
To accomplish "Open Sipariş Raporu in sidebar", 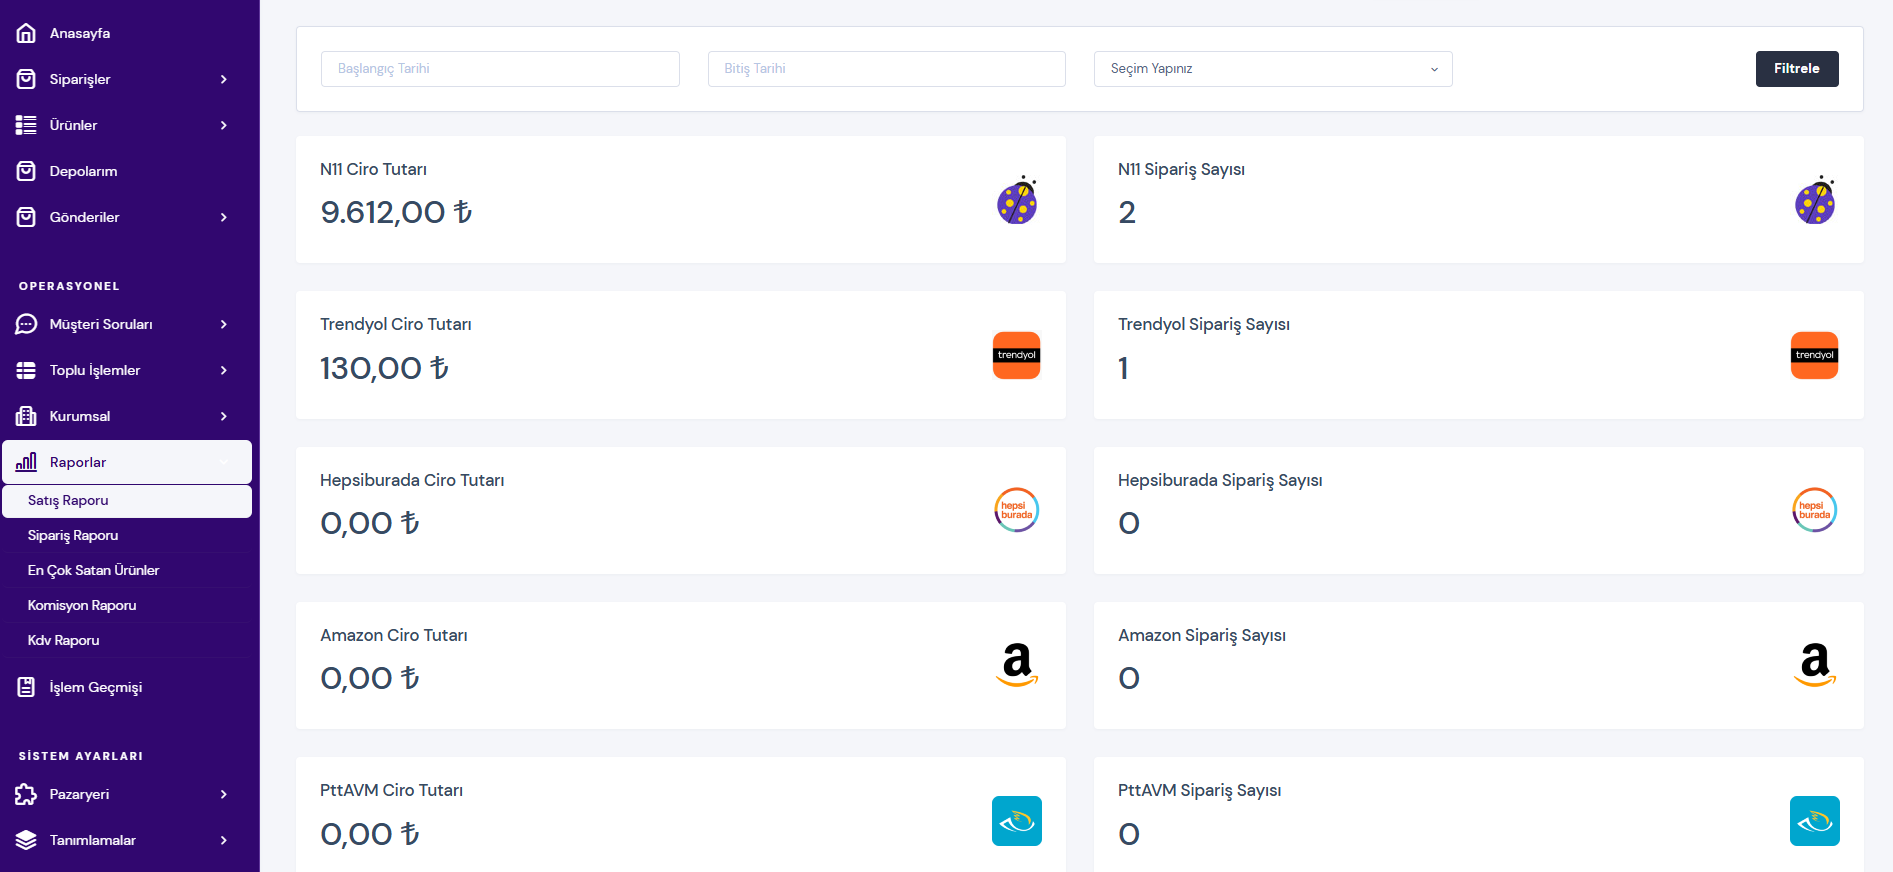I will click(x=73, y=535).
